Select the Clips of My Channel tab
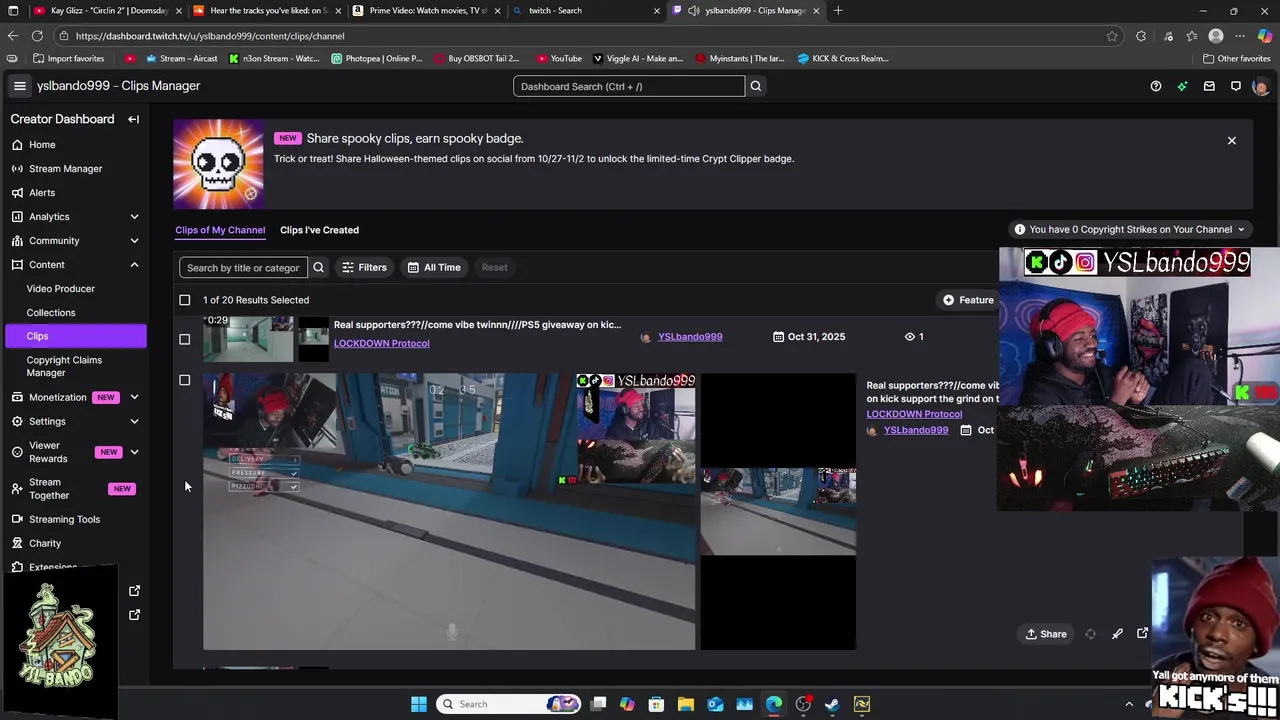This screenshot has height=720, width=1280. pyautogui.click(x=220, y=230)
